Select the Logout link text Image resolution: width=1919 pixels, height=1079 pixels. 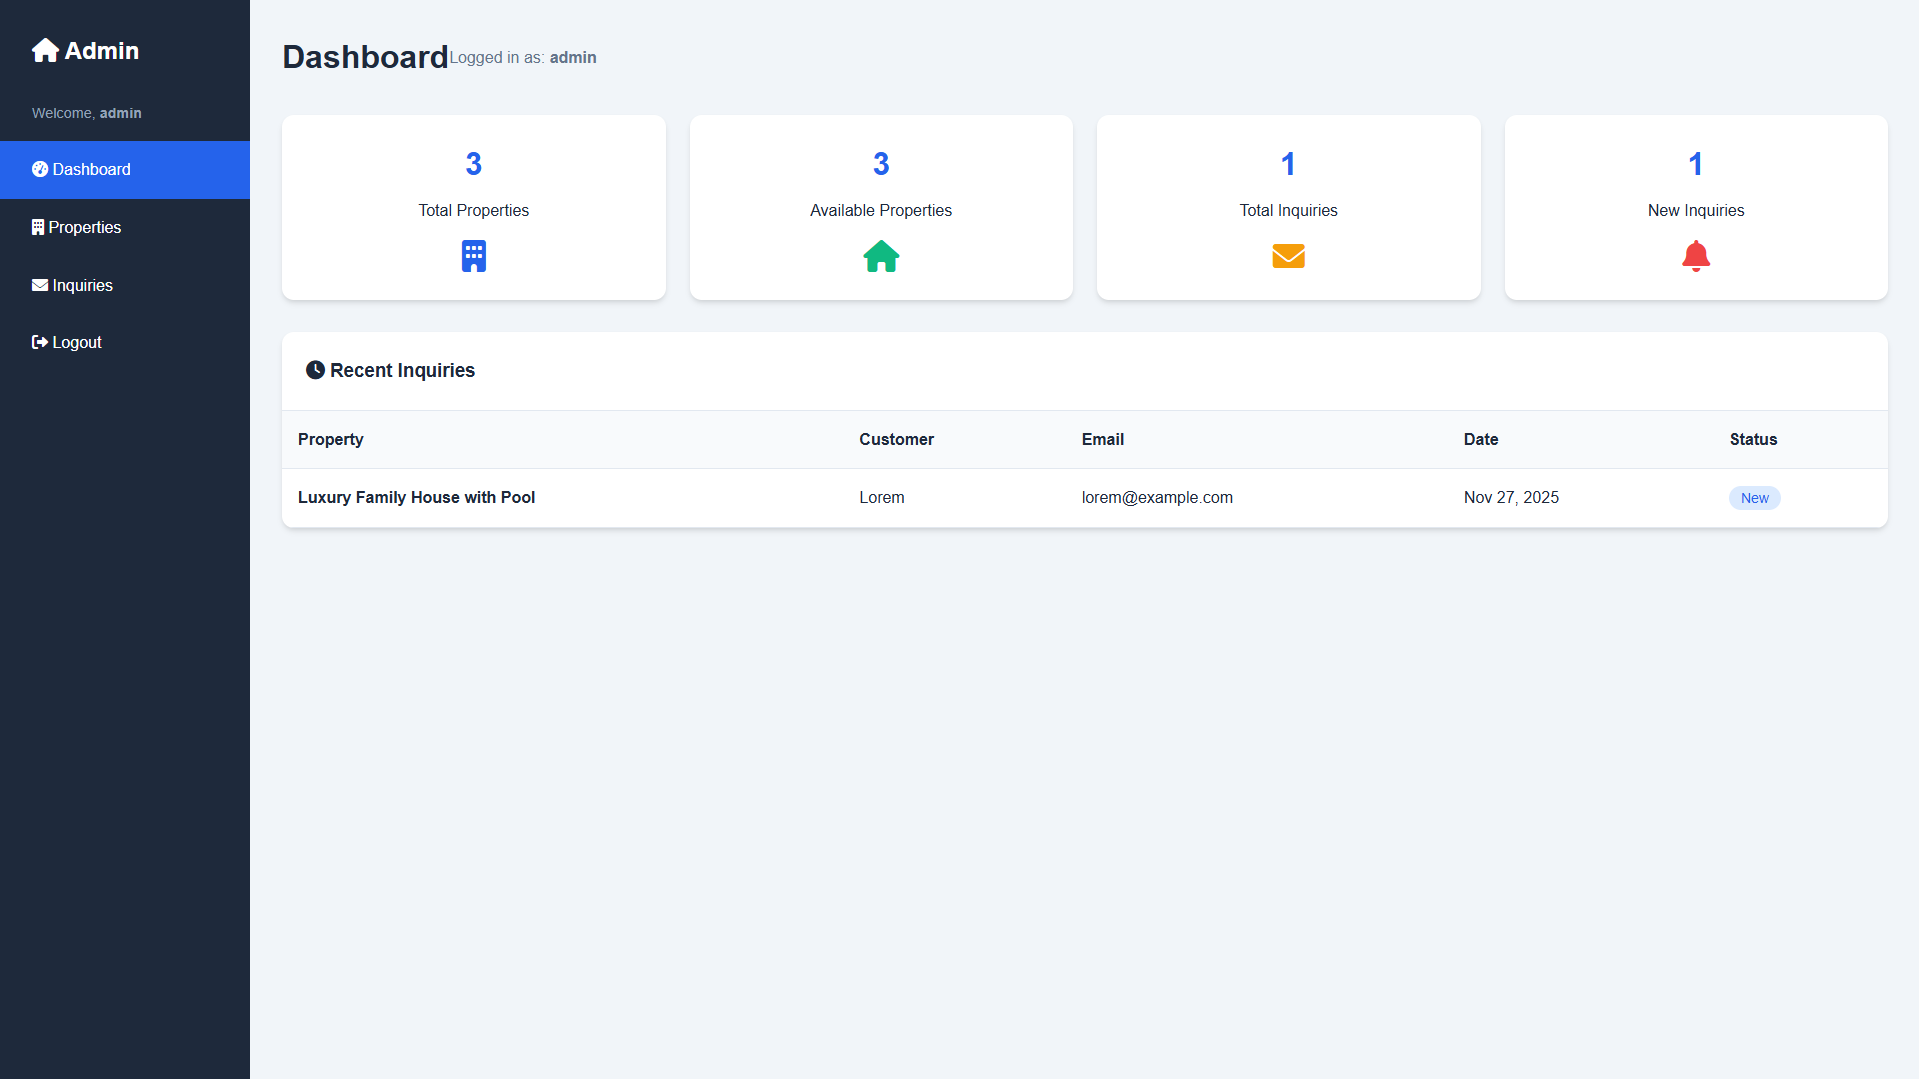coord(77,343)
